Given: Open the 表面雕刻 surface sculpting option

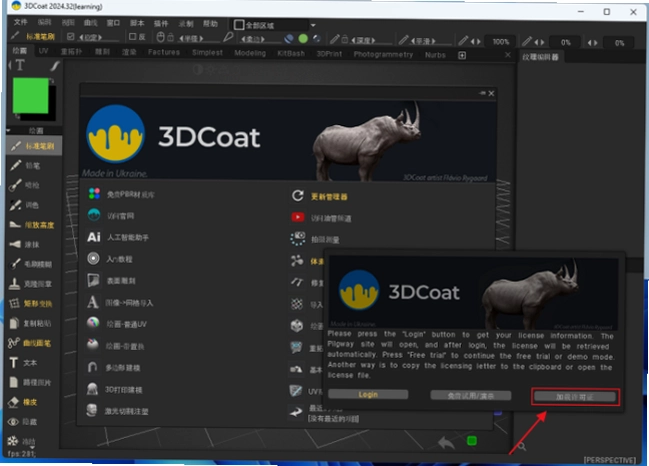Looking at the screenshot, I should point(111,281).
